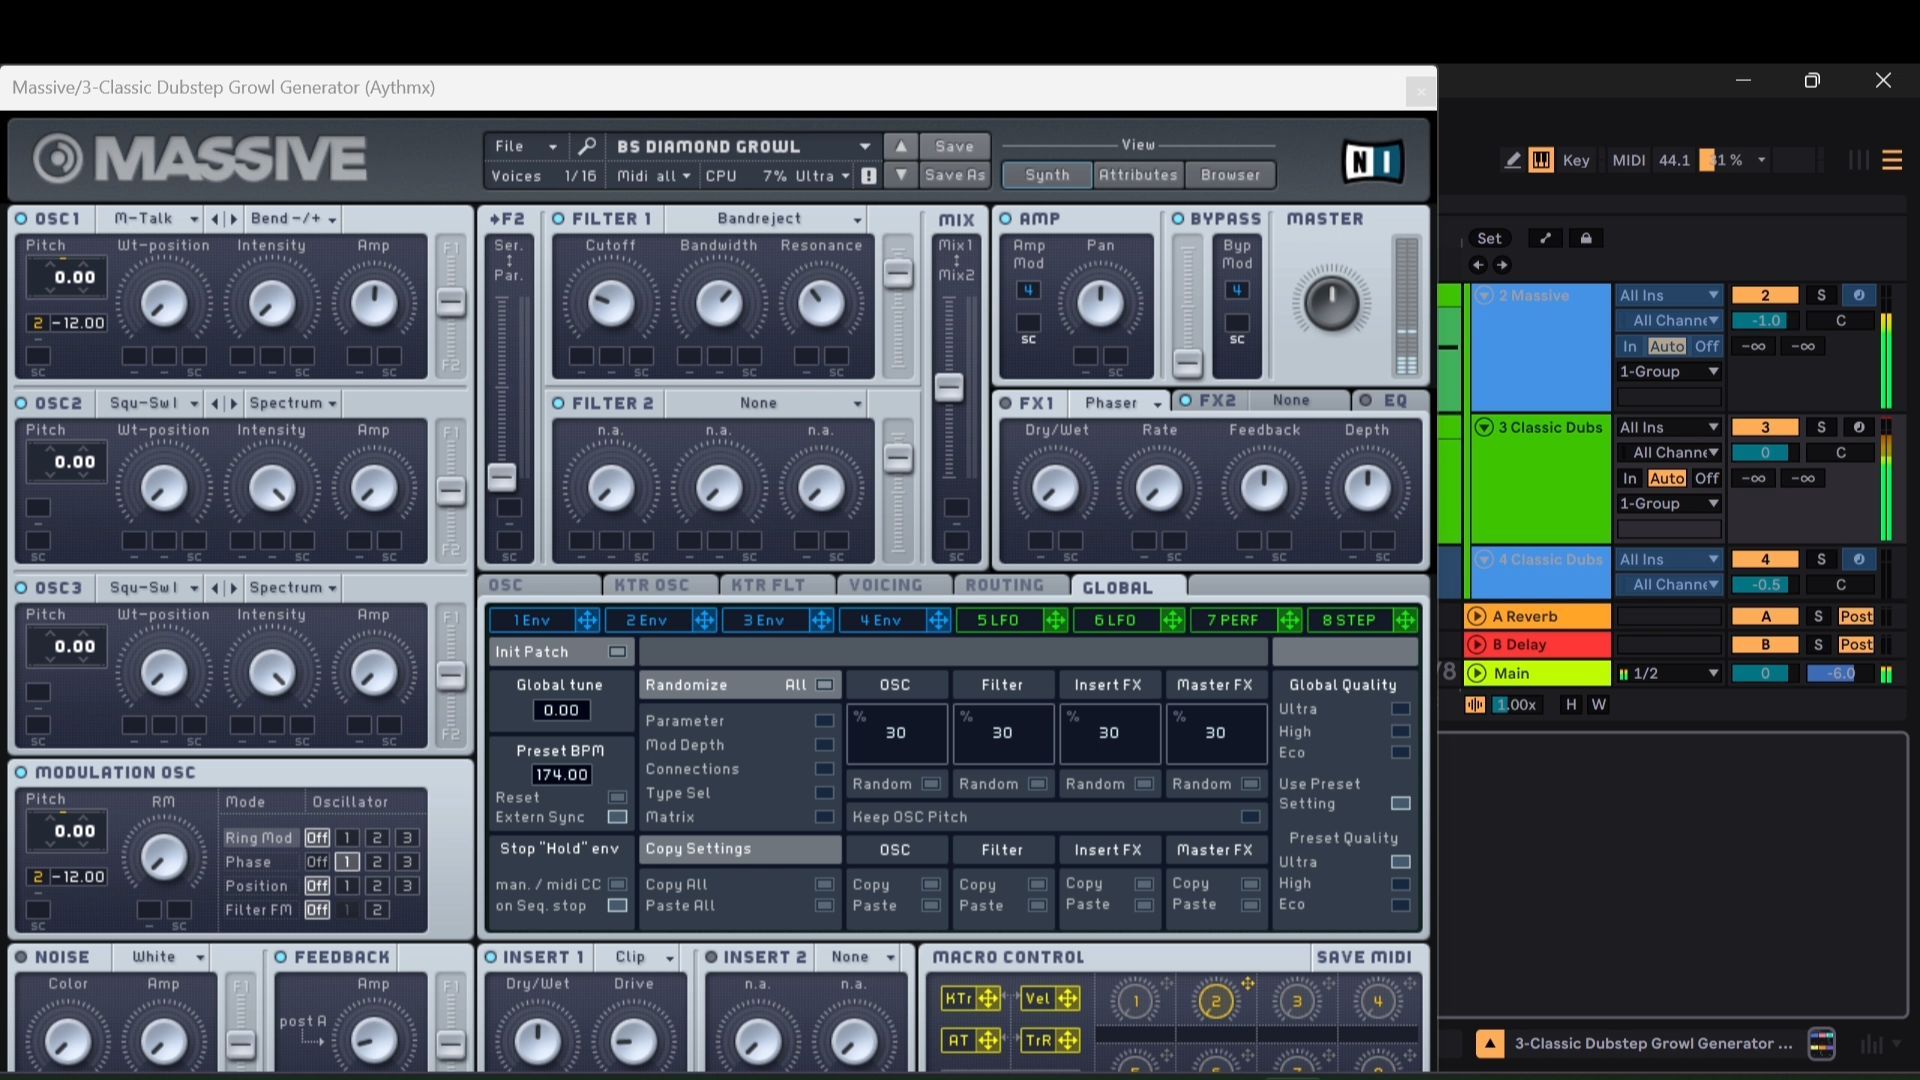
Task: Enable the Keep OSC Pitch checkbox
Action: (1250, 817)
